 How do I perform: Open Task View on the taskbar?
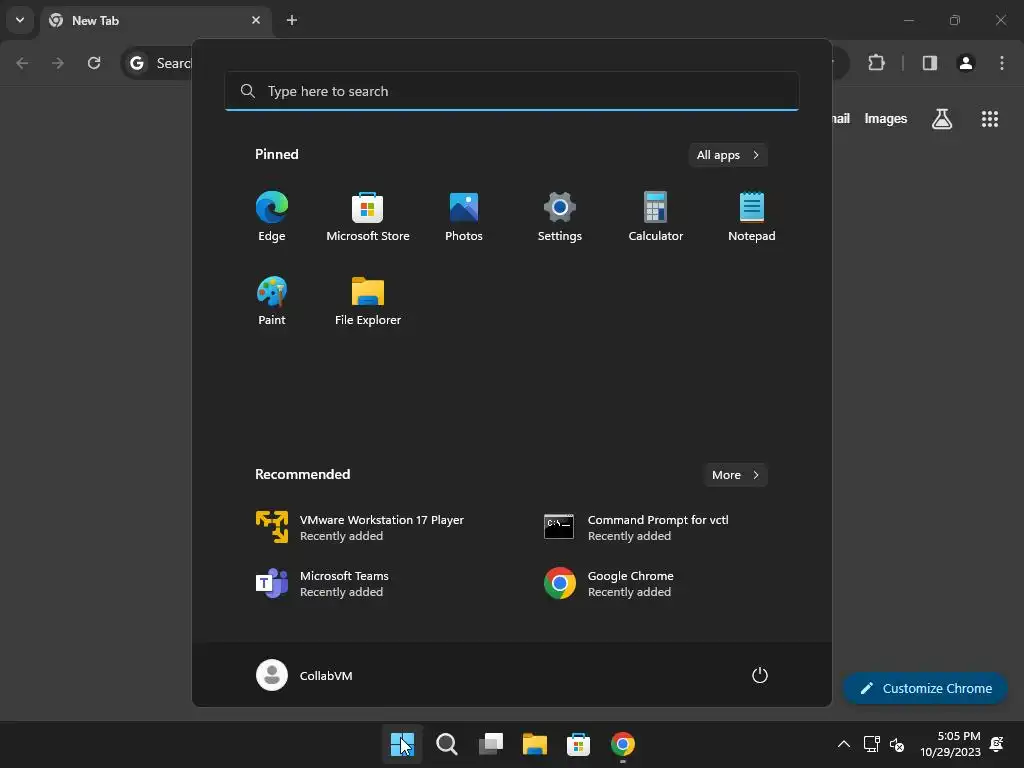pyautogui.click(x=490, y=744)
